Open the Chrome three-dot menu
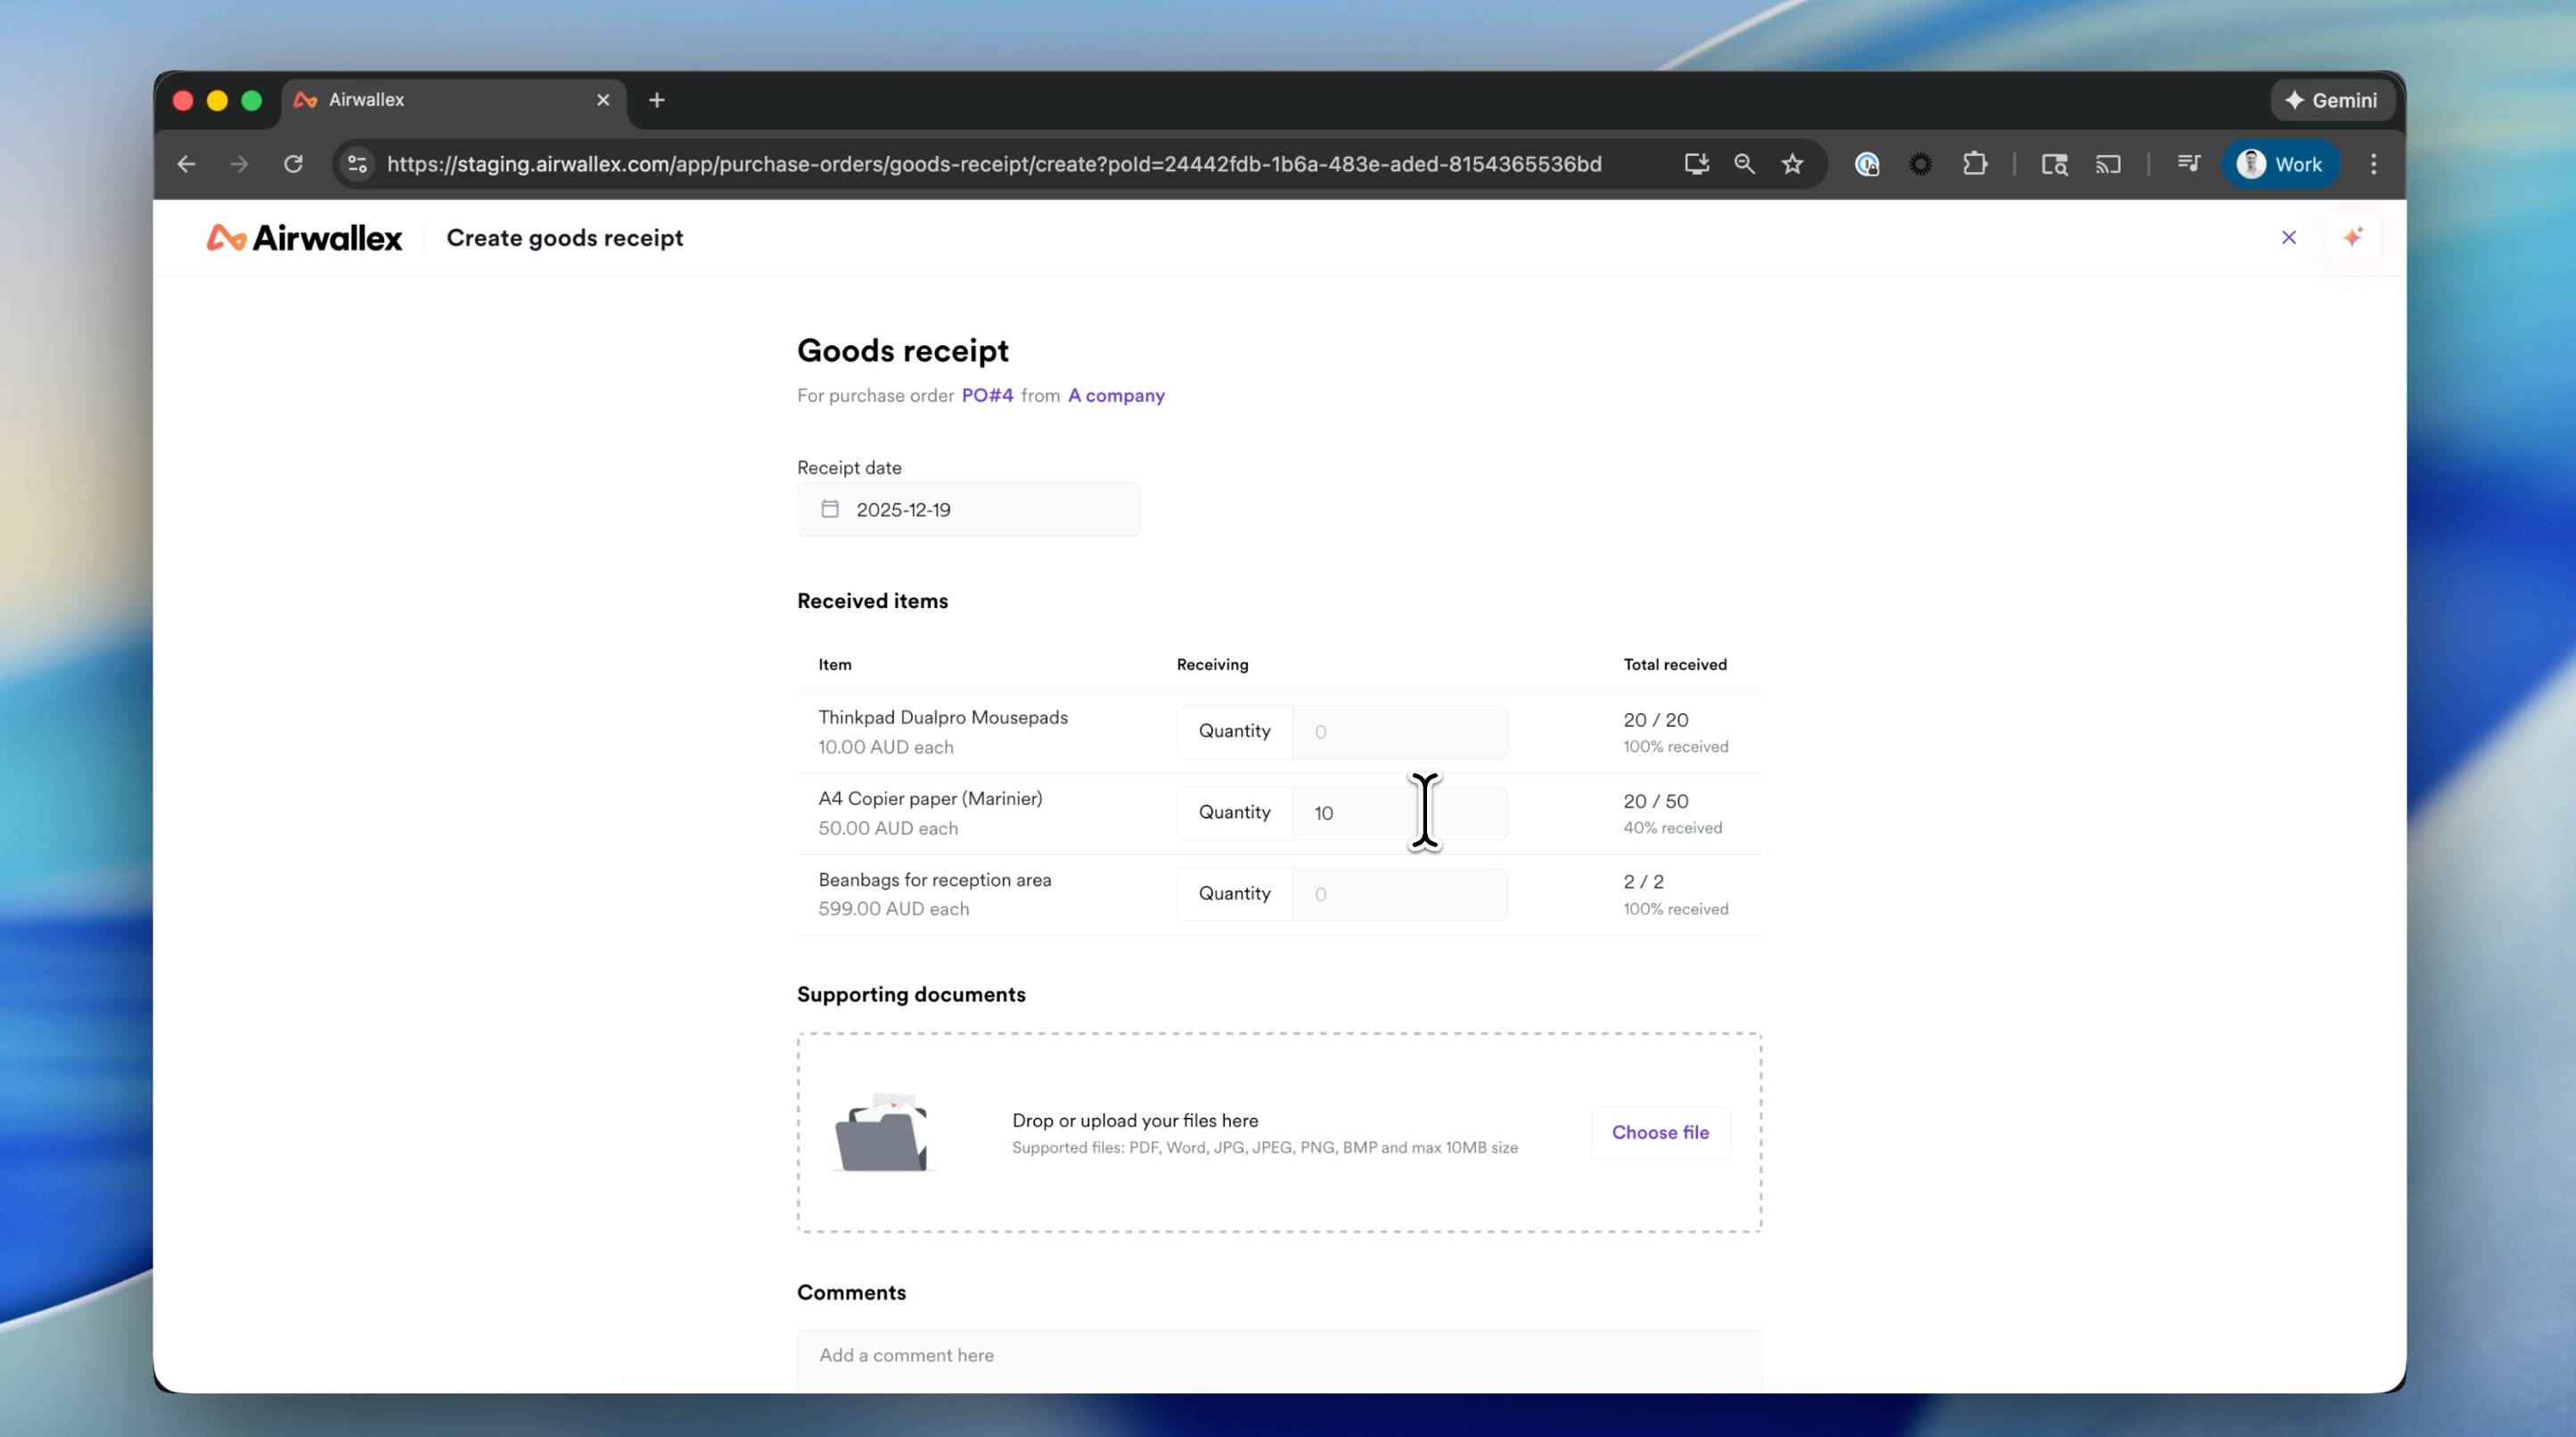 click(2373, 164)
